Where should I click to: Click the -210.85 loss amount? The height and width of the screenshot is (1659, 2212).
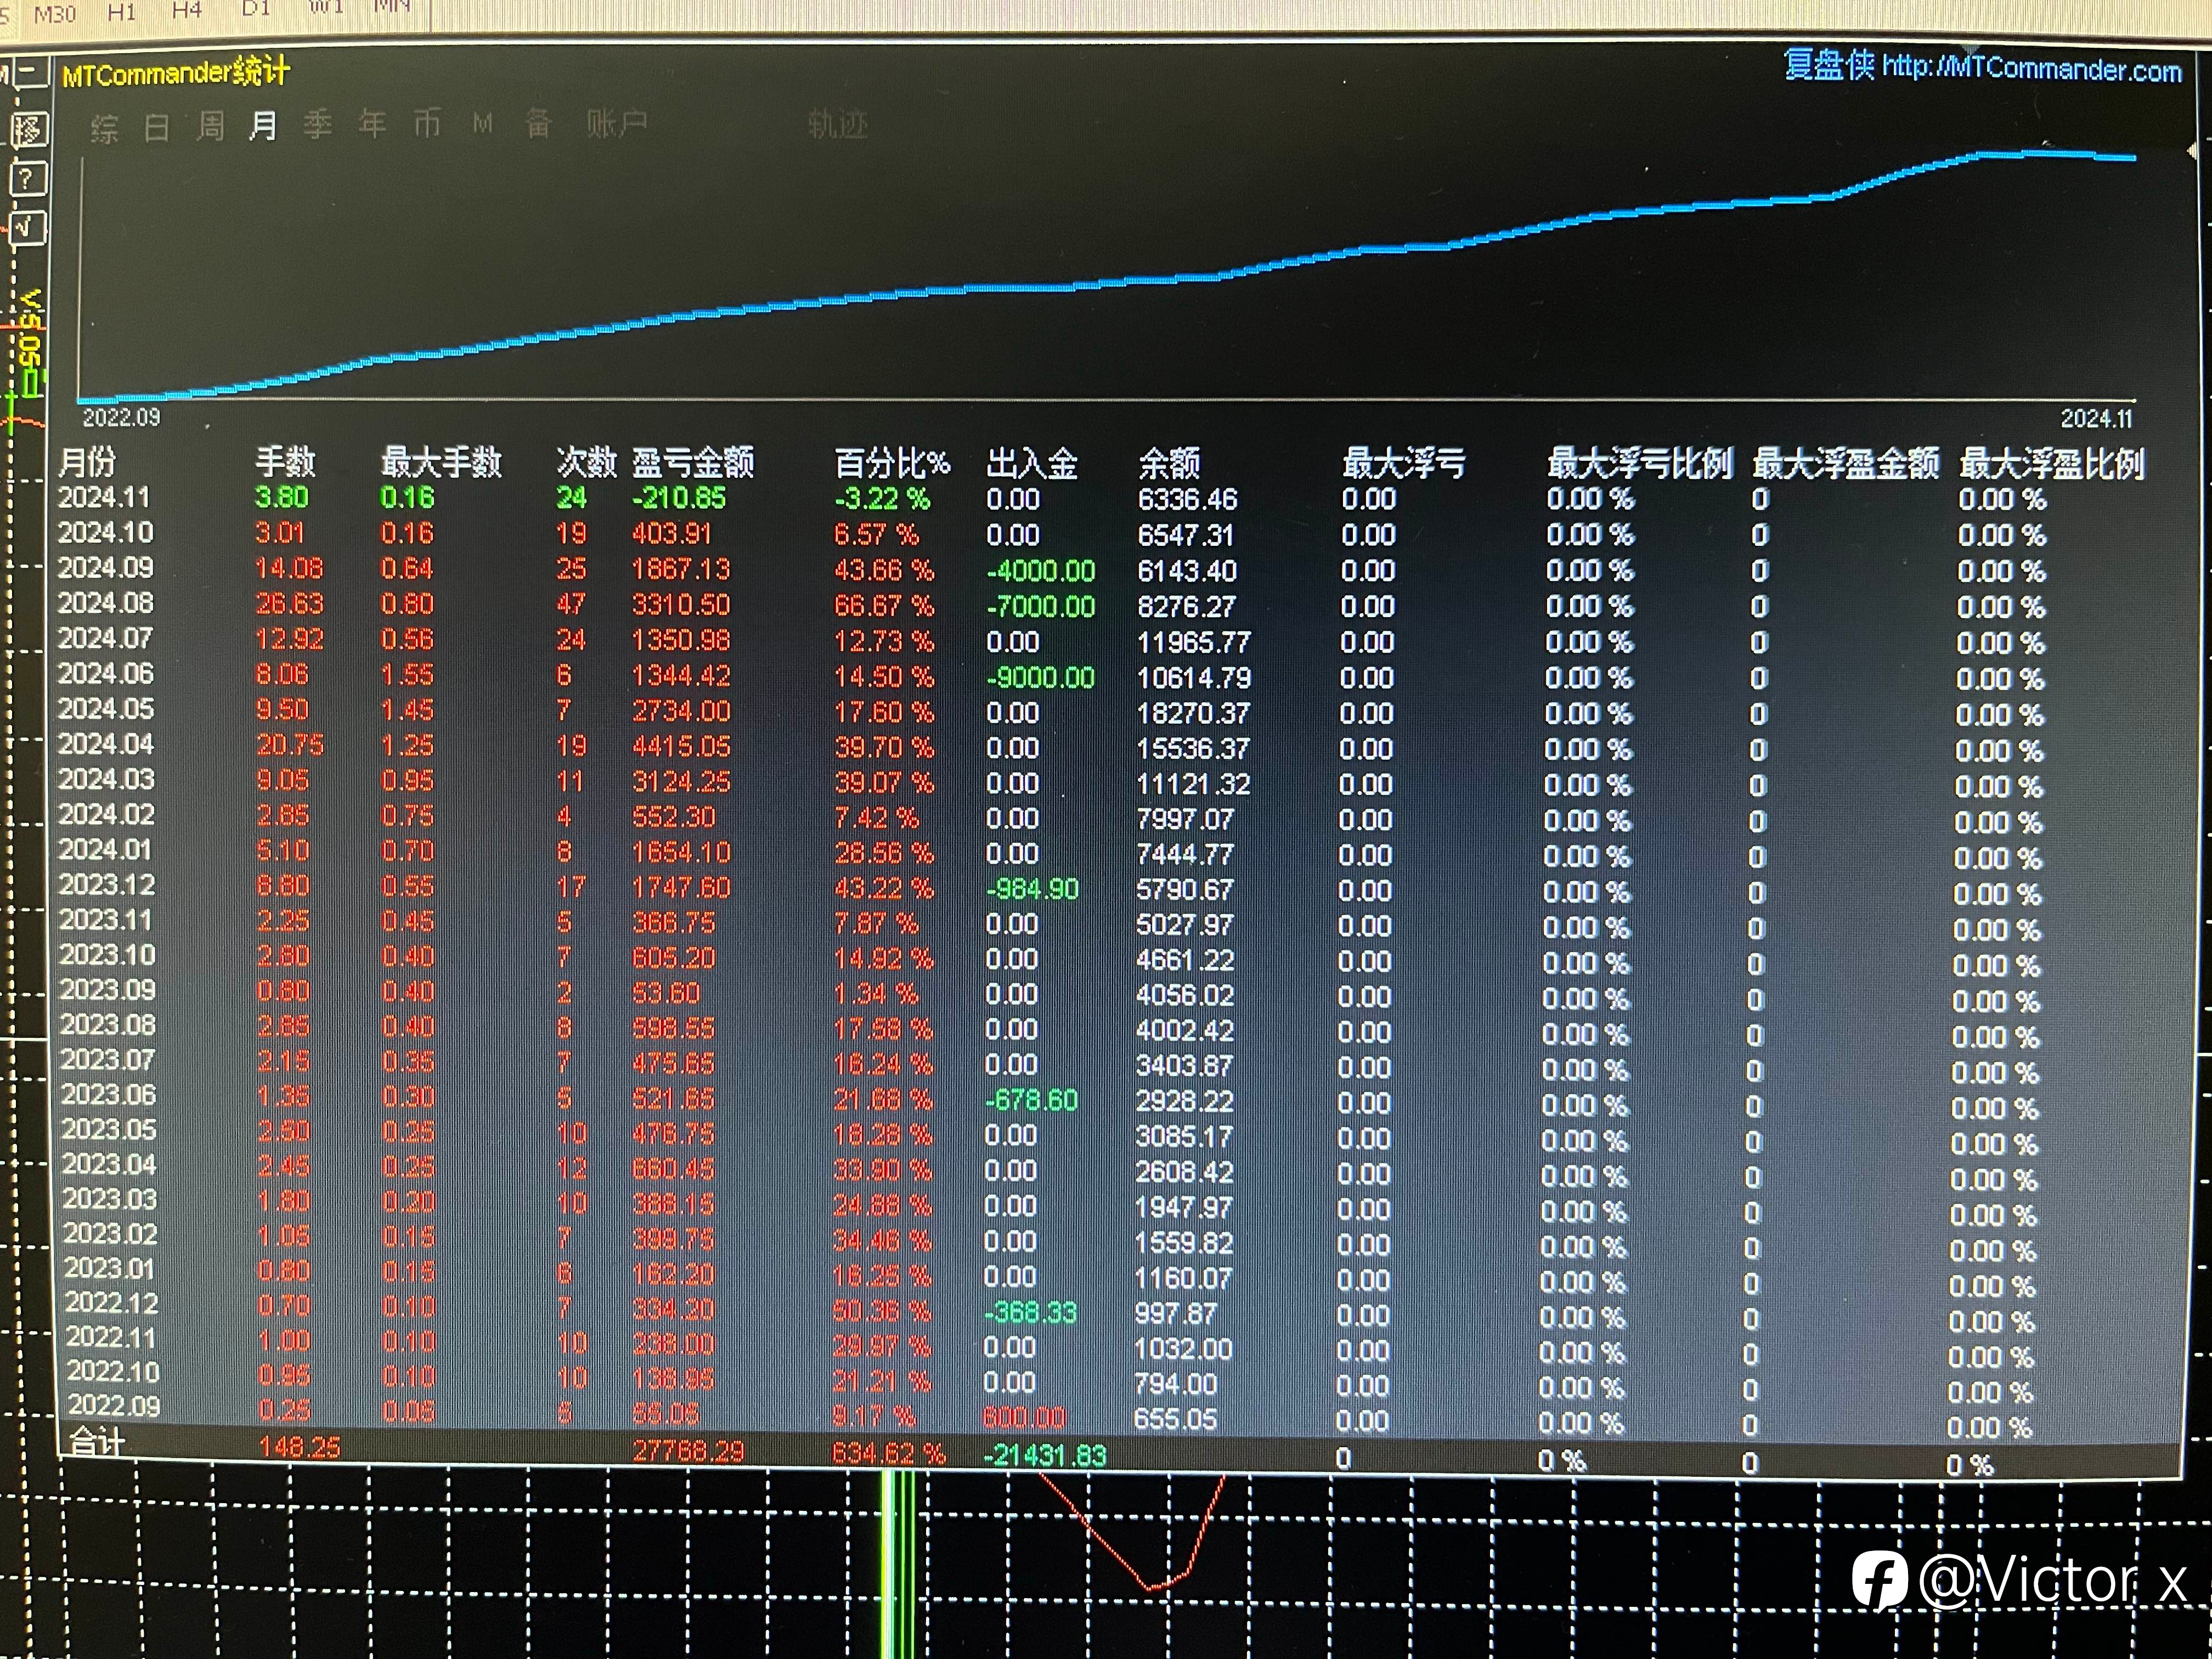[x=679, y=498]
